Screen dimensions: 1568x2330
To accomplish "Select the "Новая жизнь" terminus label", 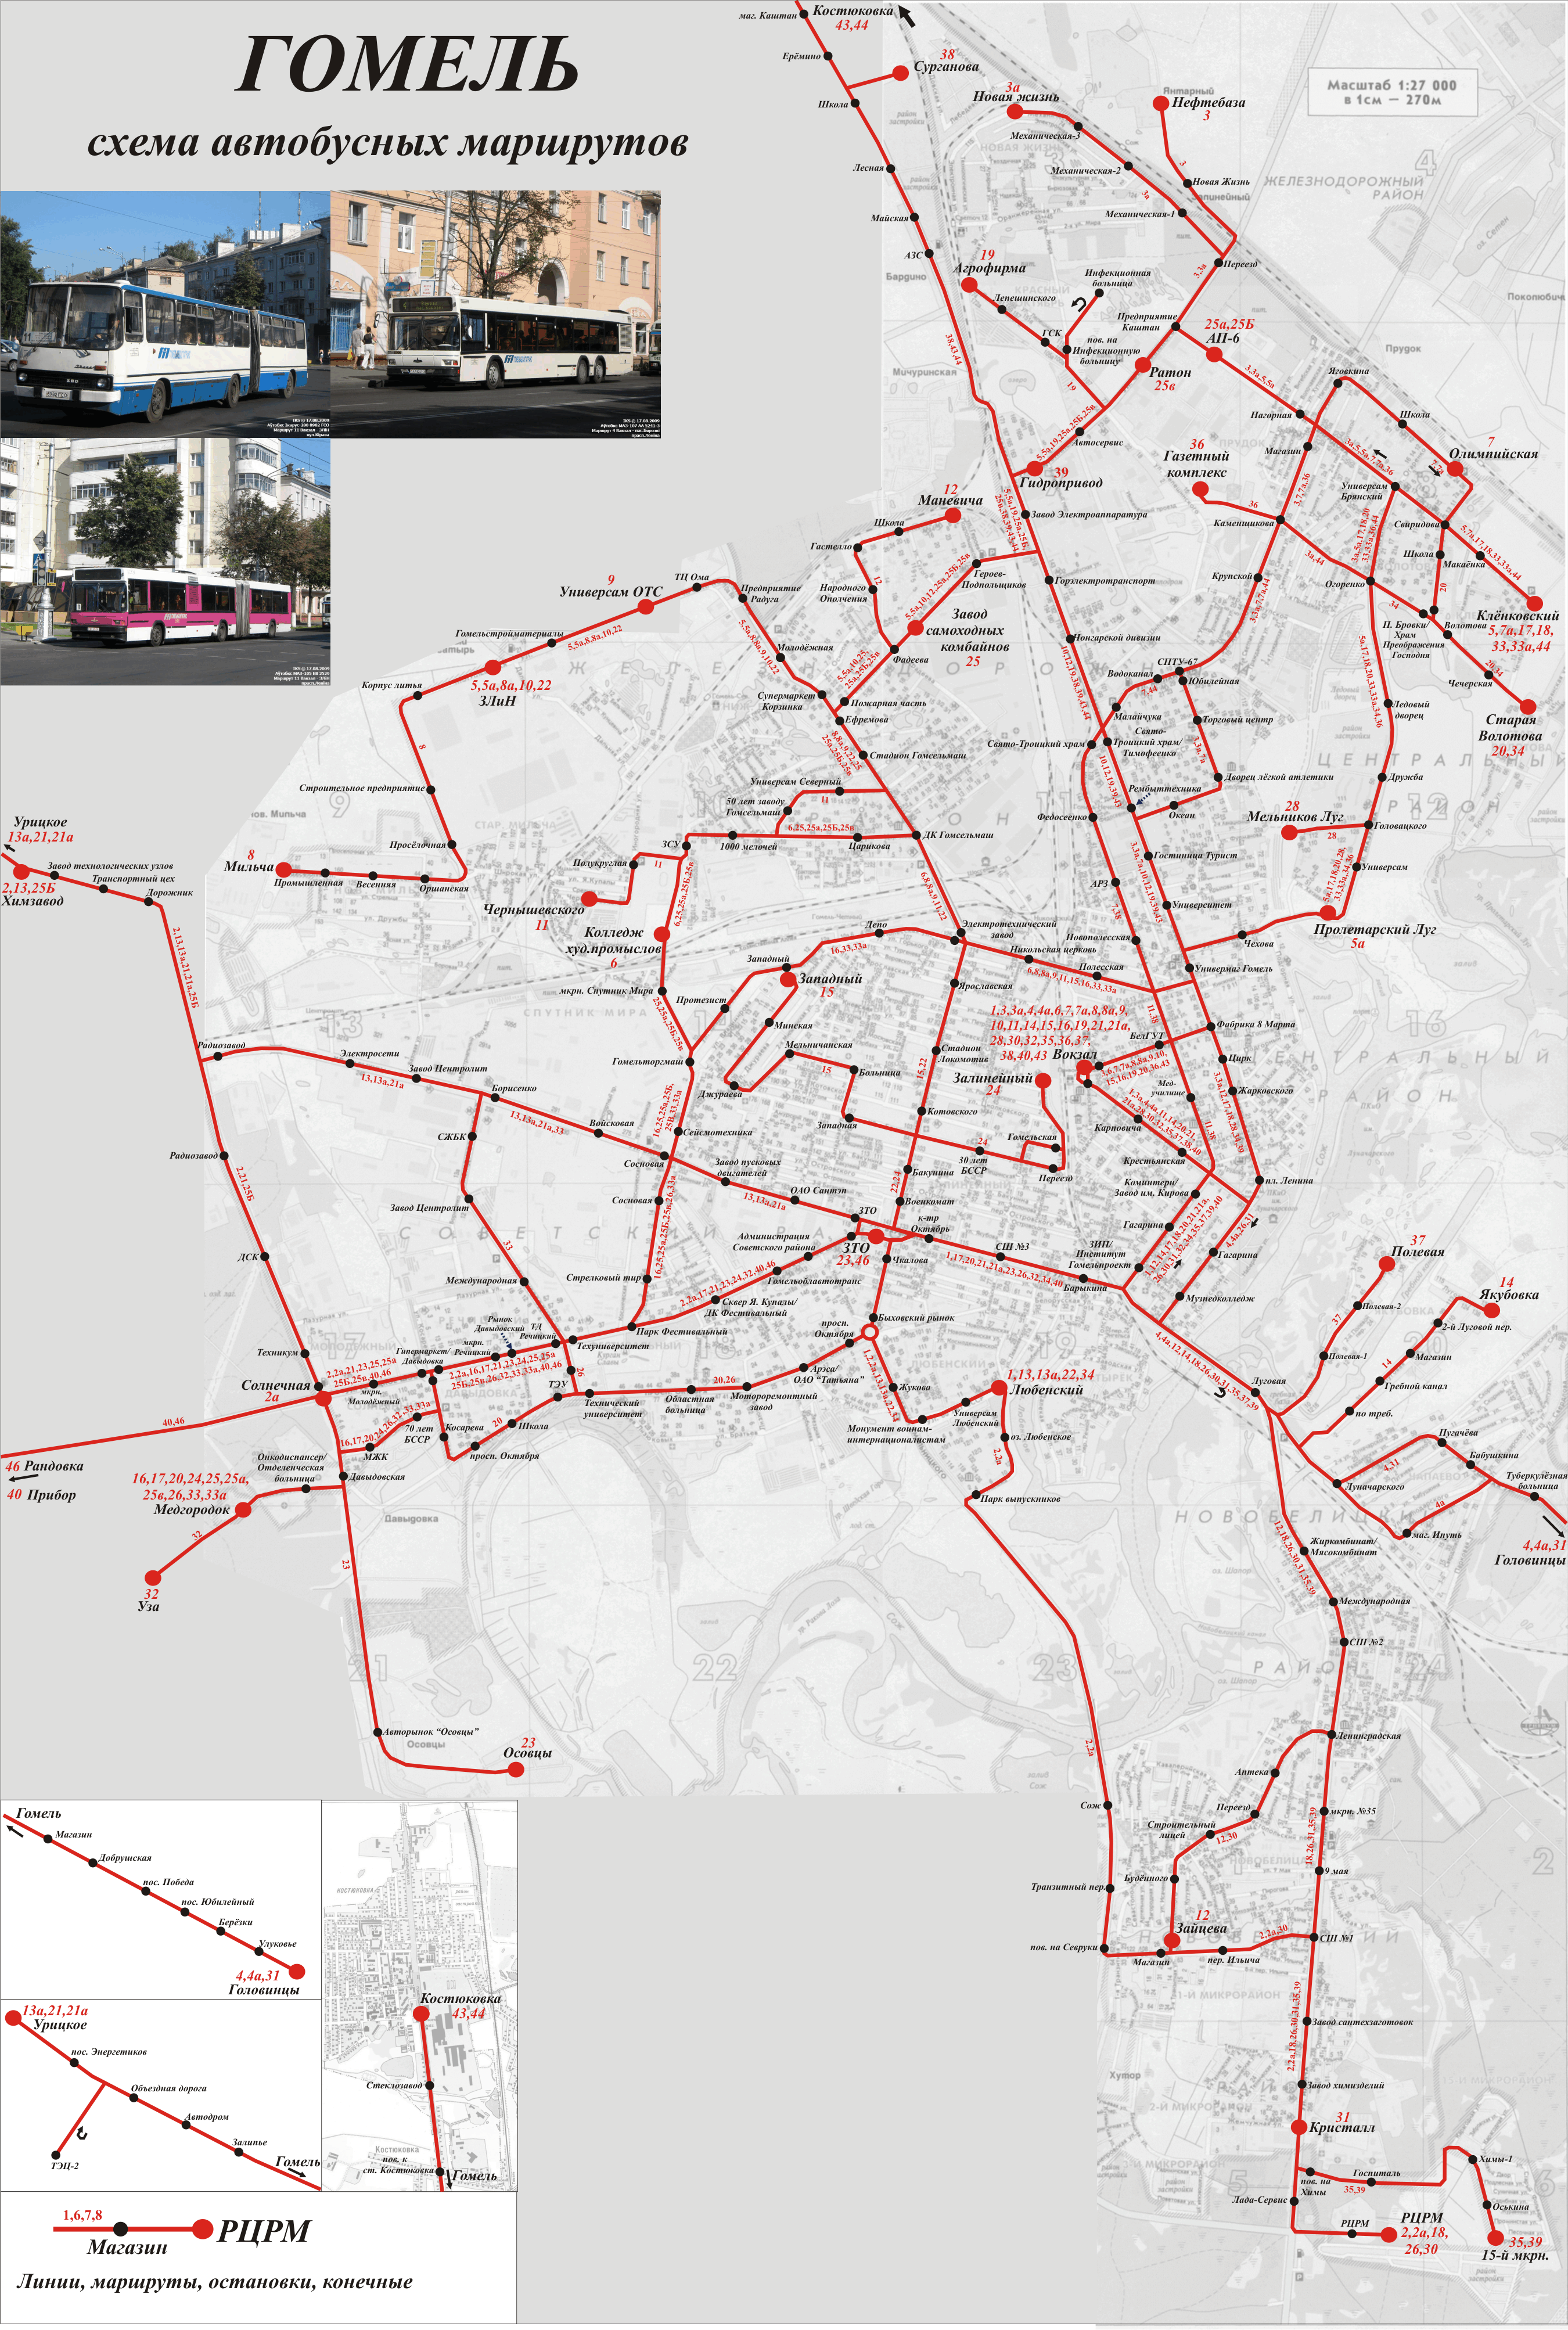I will [1016, 98].
